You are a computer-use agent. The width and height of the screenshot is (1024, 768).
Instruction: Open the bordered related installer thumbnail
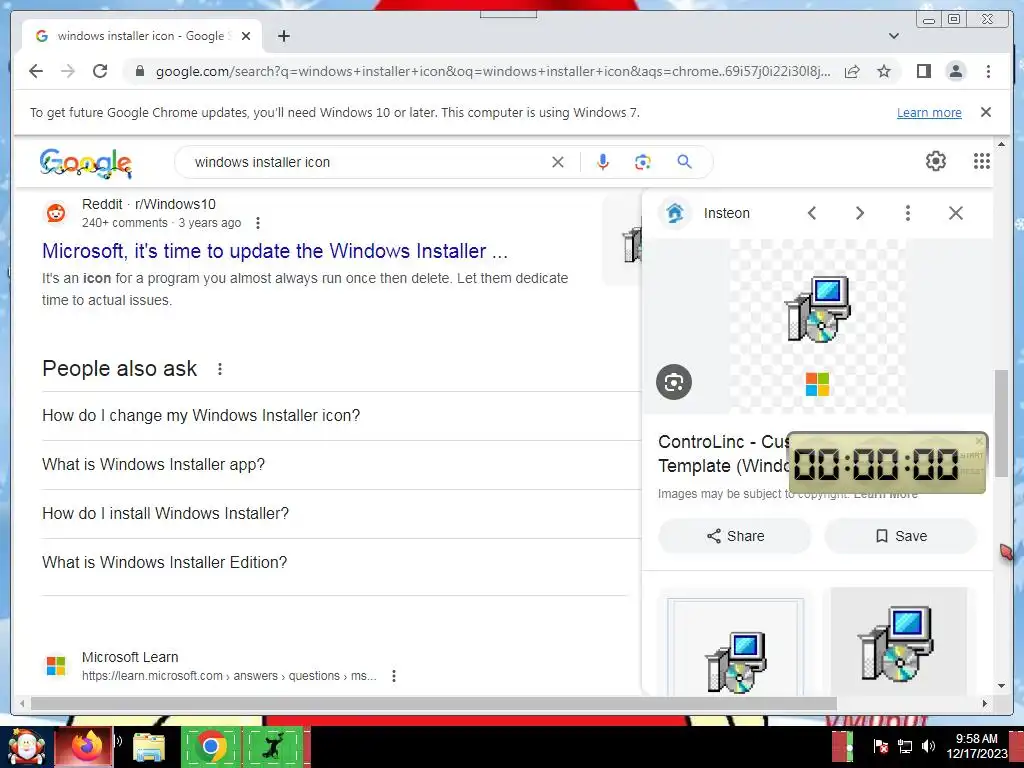[735, 645]
